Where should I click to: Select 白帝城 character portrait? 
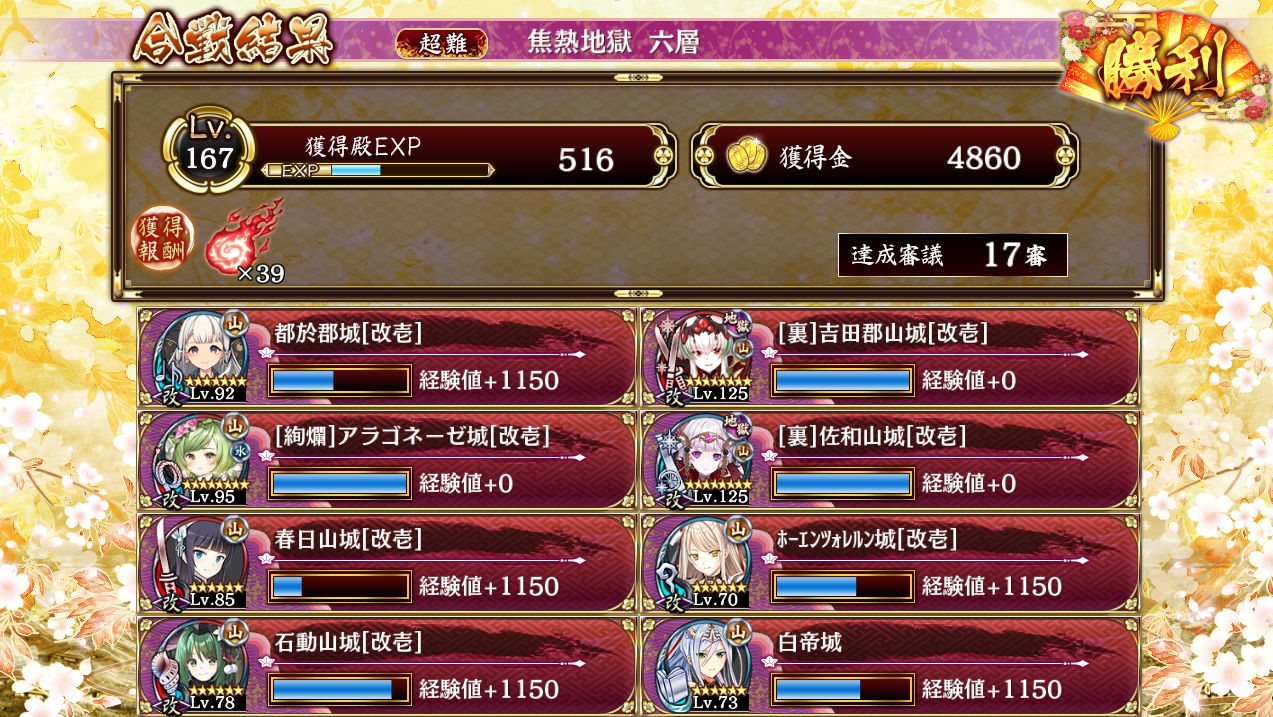tap(704, 666)
